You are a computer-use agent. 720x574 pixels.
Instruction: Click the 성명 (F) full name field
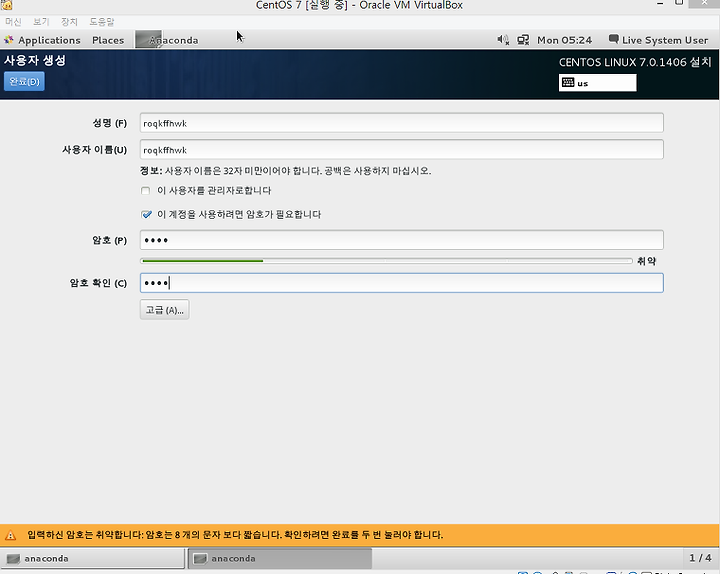click(x=402, y=123)
